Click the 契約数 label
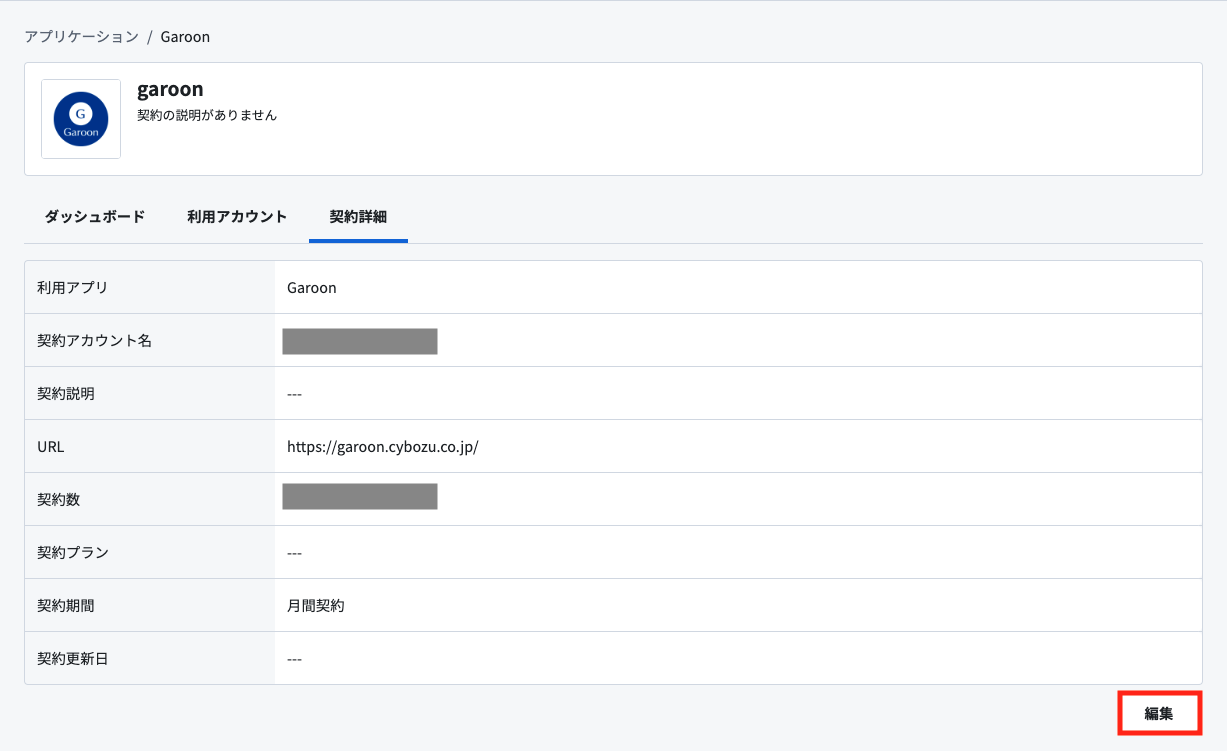The image size is (1227, 751). point(58,499)
